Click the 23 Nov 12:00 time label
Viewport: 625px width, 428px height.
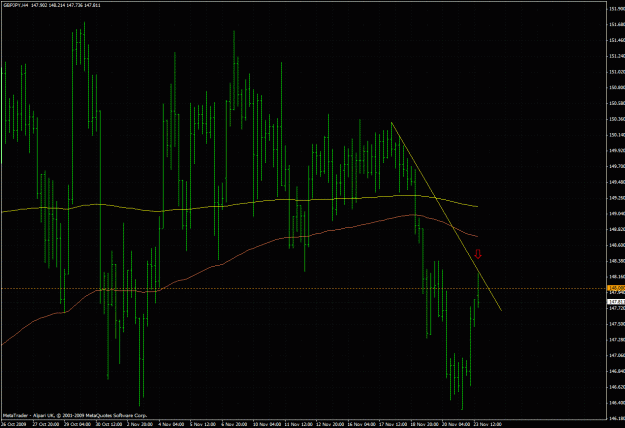click(487, 424)
